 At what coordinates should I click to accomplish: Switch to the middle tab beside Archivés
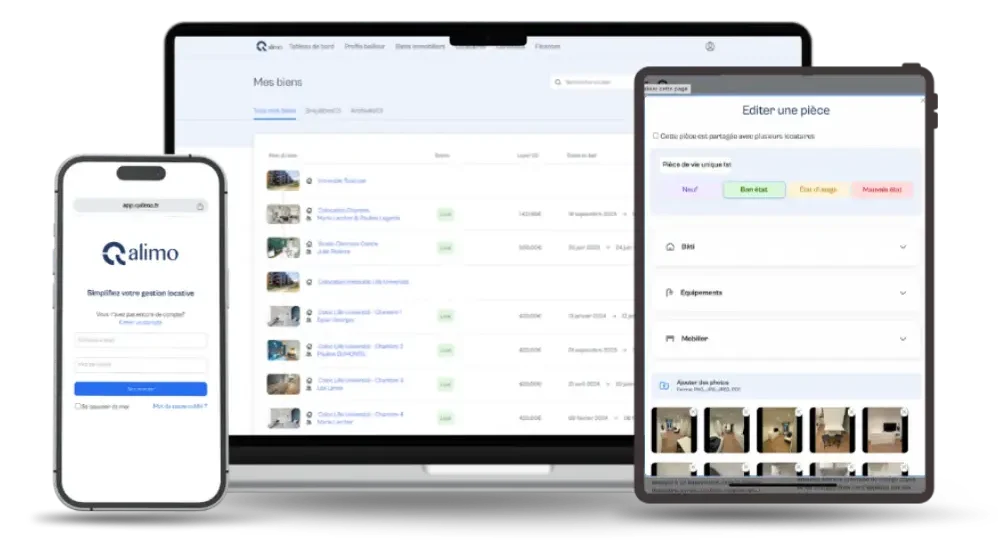(323, 111)
